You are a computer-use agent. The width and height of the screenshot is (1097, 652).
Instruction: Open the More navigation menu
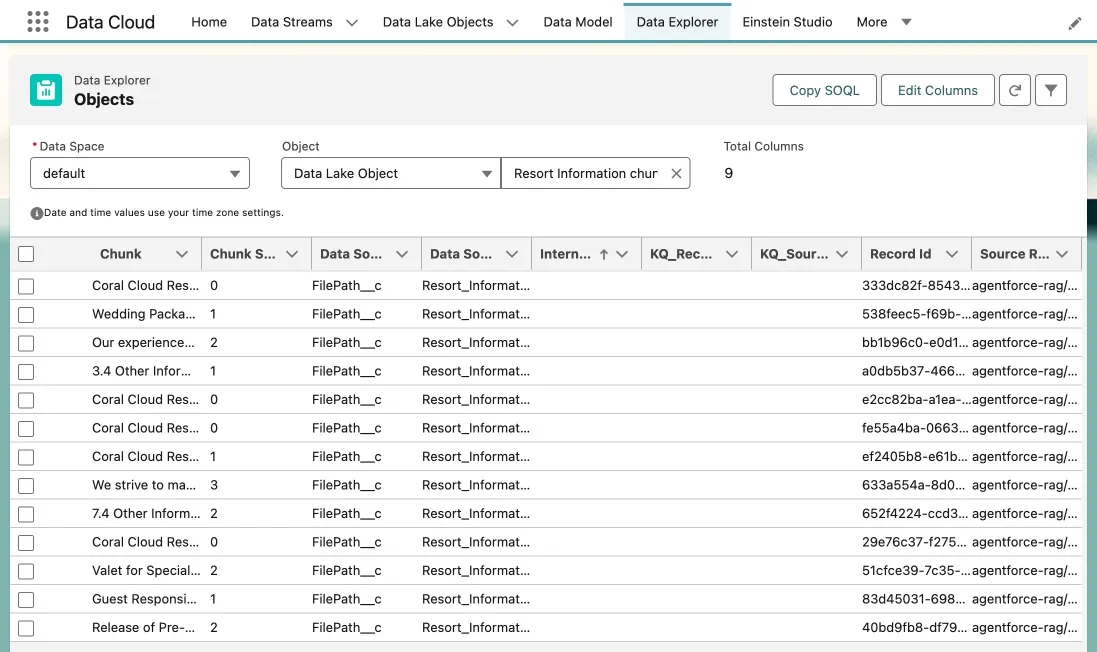click(884, 22)
